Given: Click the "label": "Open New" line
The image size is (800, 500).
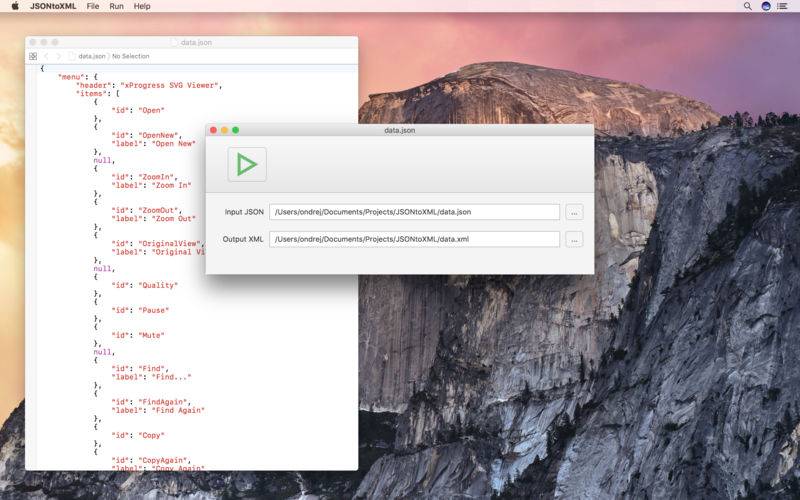Looking at the screenshot, I should tap(154, 143).
